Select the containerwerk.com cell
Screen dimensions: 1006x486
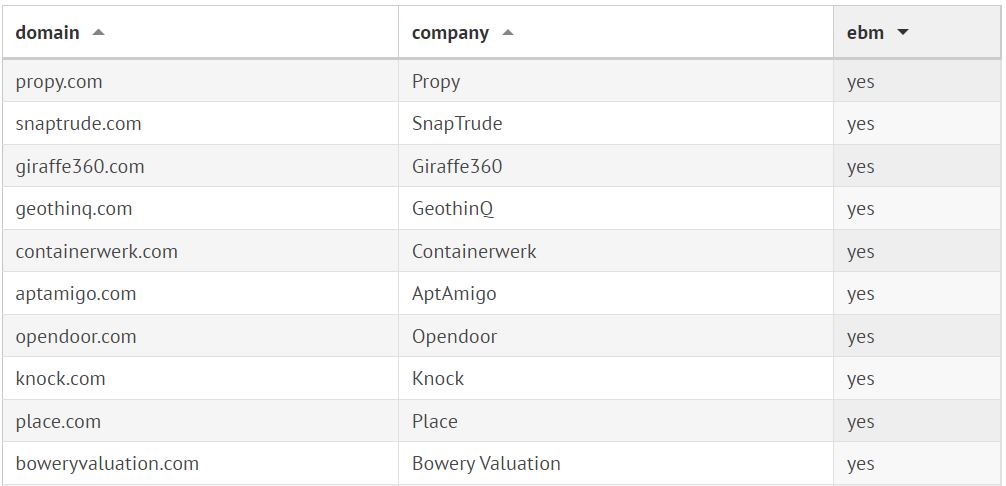point(97,252)
